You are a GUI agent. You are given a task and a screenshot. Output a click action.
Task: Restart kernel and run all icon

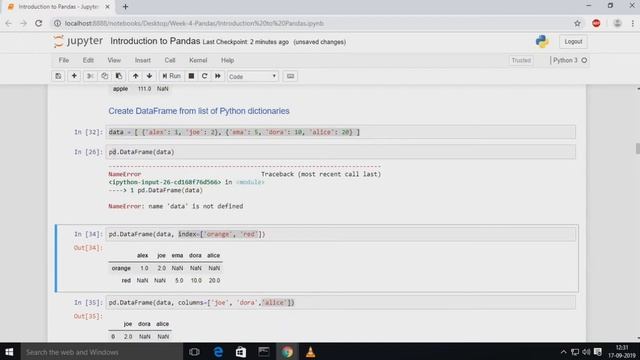(218, 76)
